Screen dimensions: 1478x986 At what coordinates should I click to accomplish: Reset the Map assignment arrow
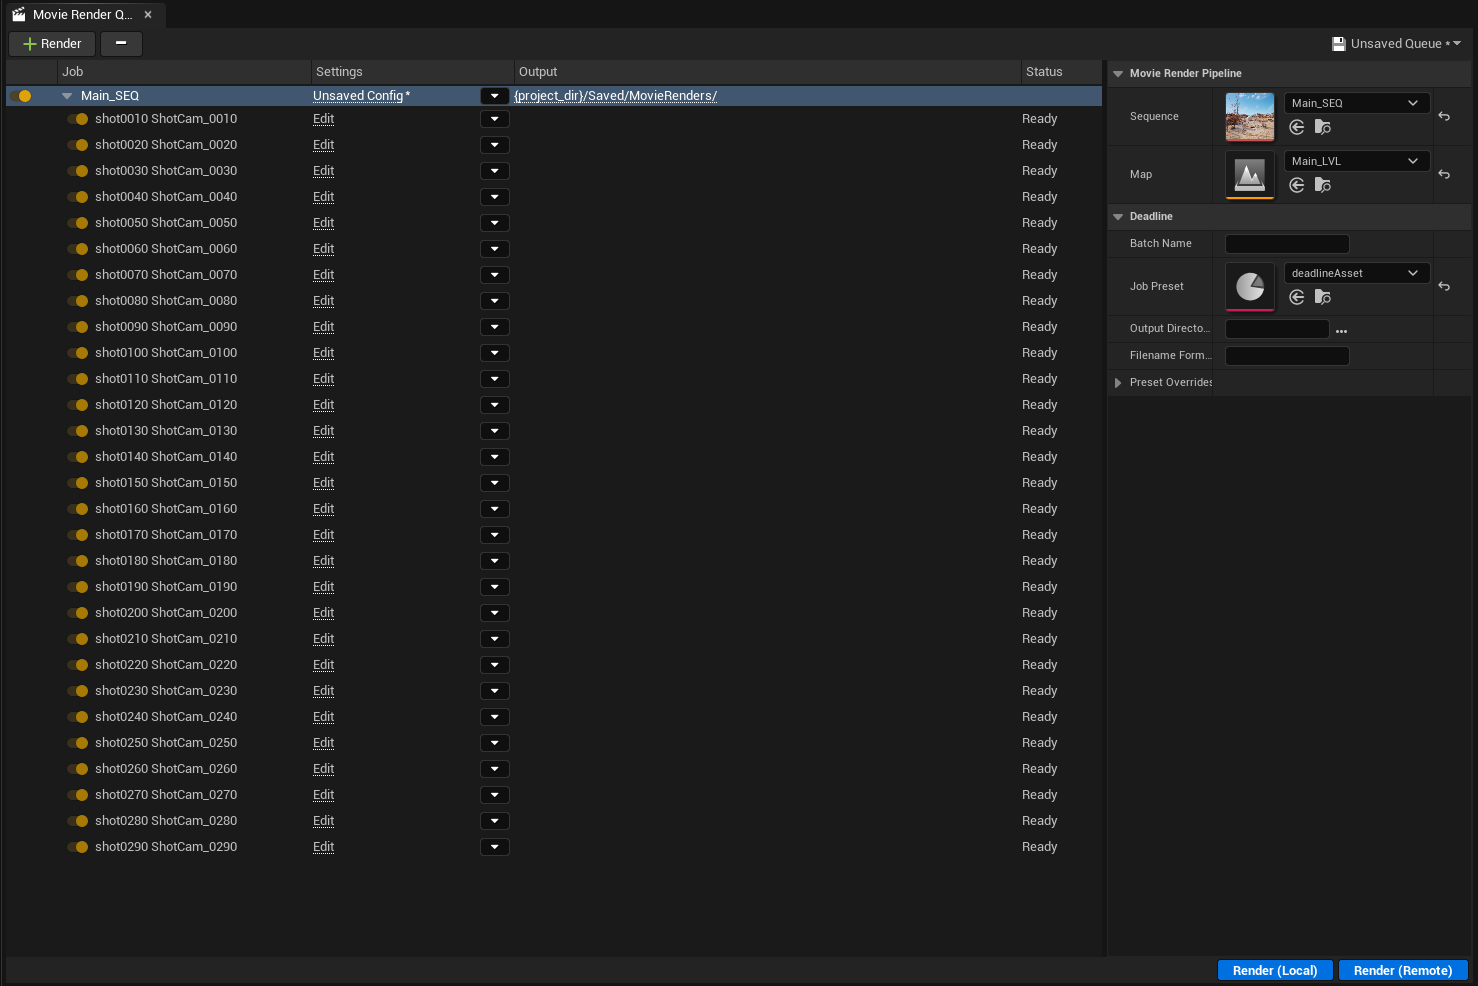click(x=1444, y=174)
